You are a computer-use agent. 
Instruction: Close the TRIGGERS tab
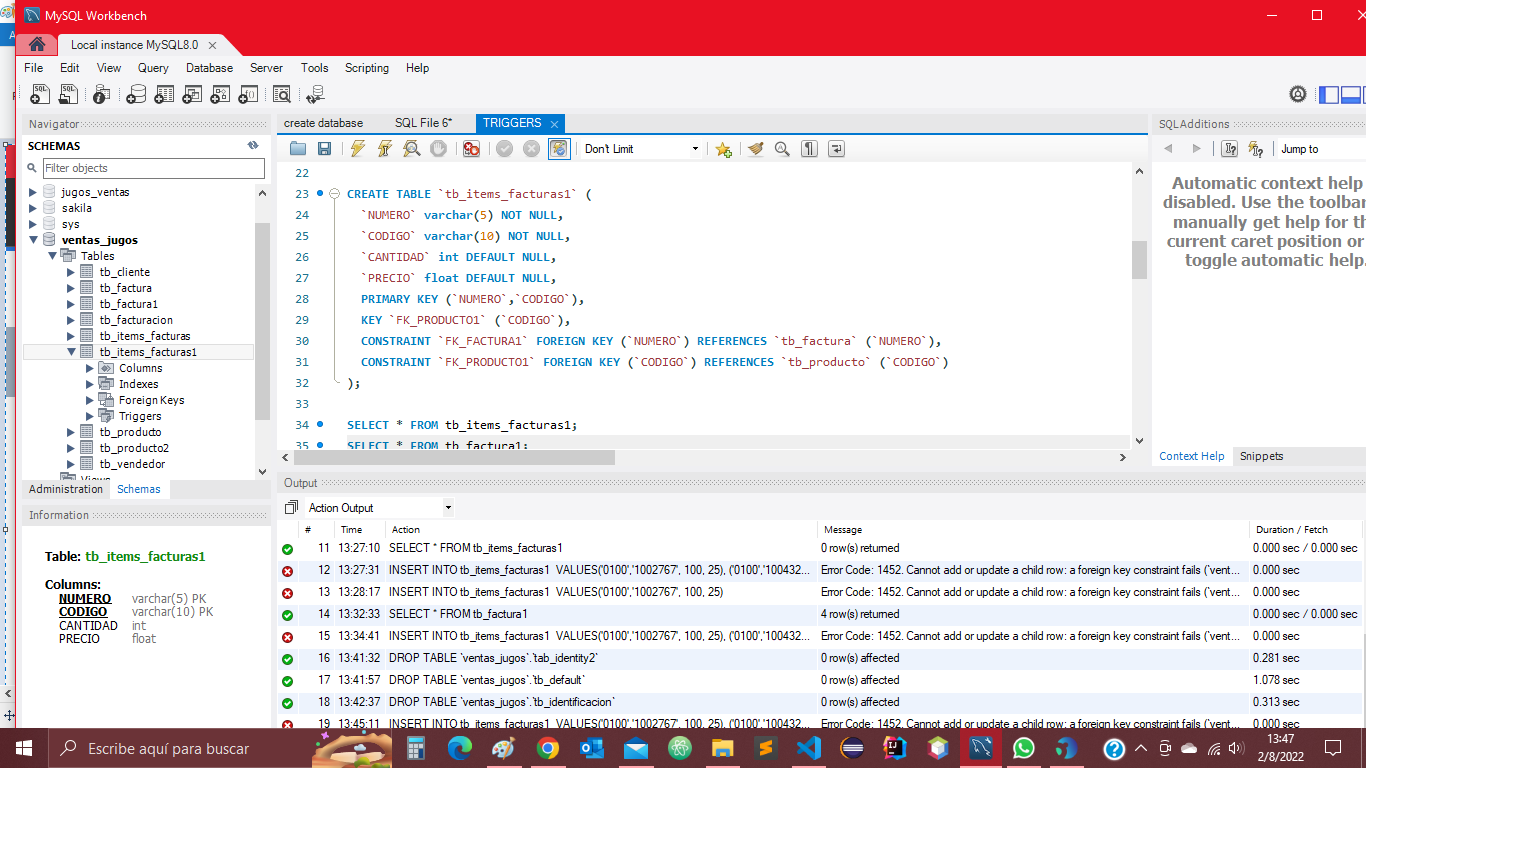click(554, 124)
